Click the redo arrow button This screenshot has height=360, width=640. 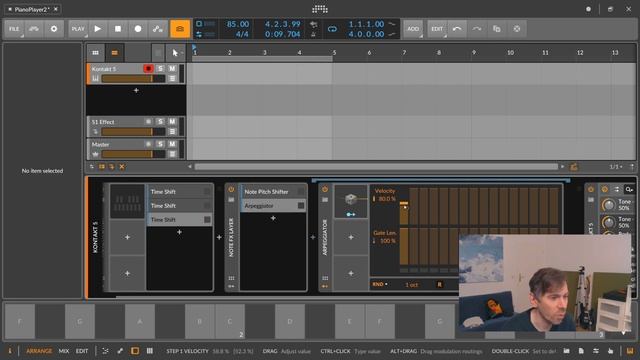pos(477,29)
